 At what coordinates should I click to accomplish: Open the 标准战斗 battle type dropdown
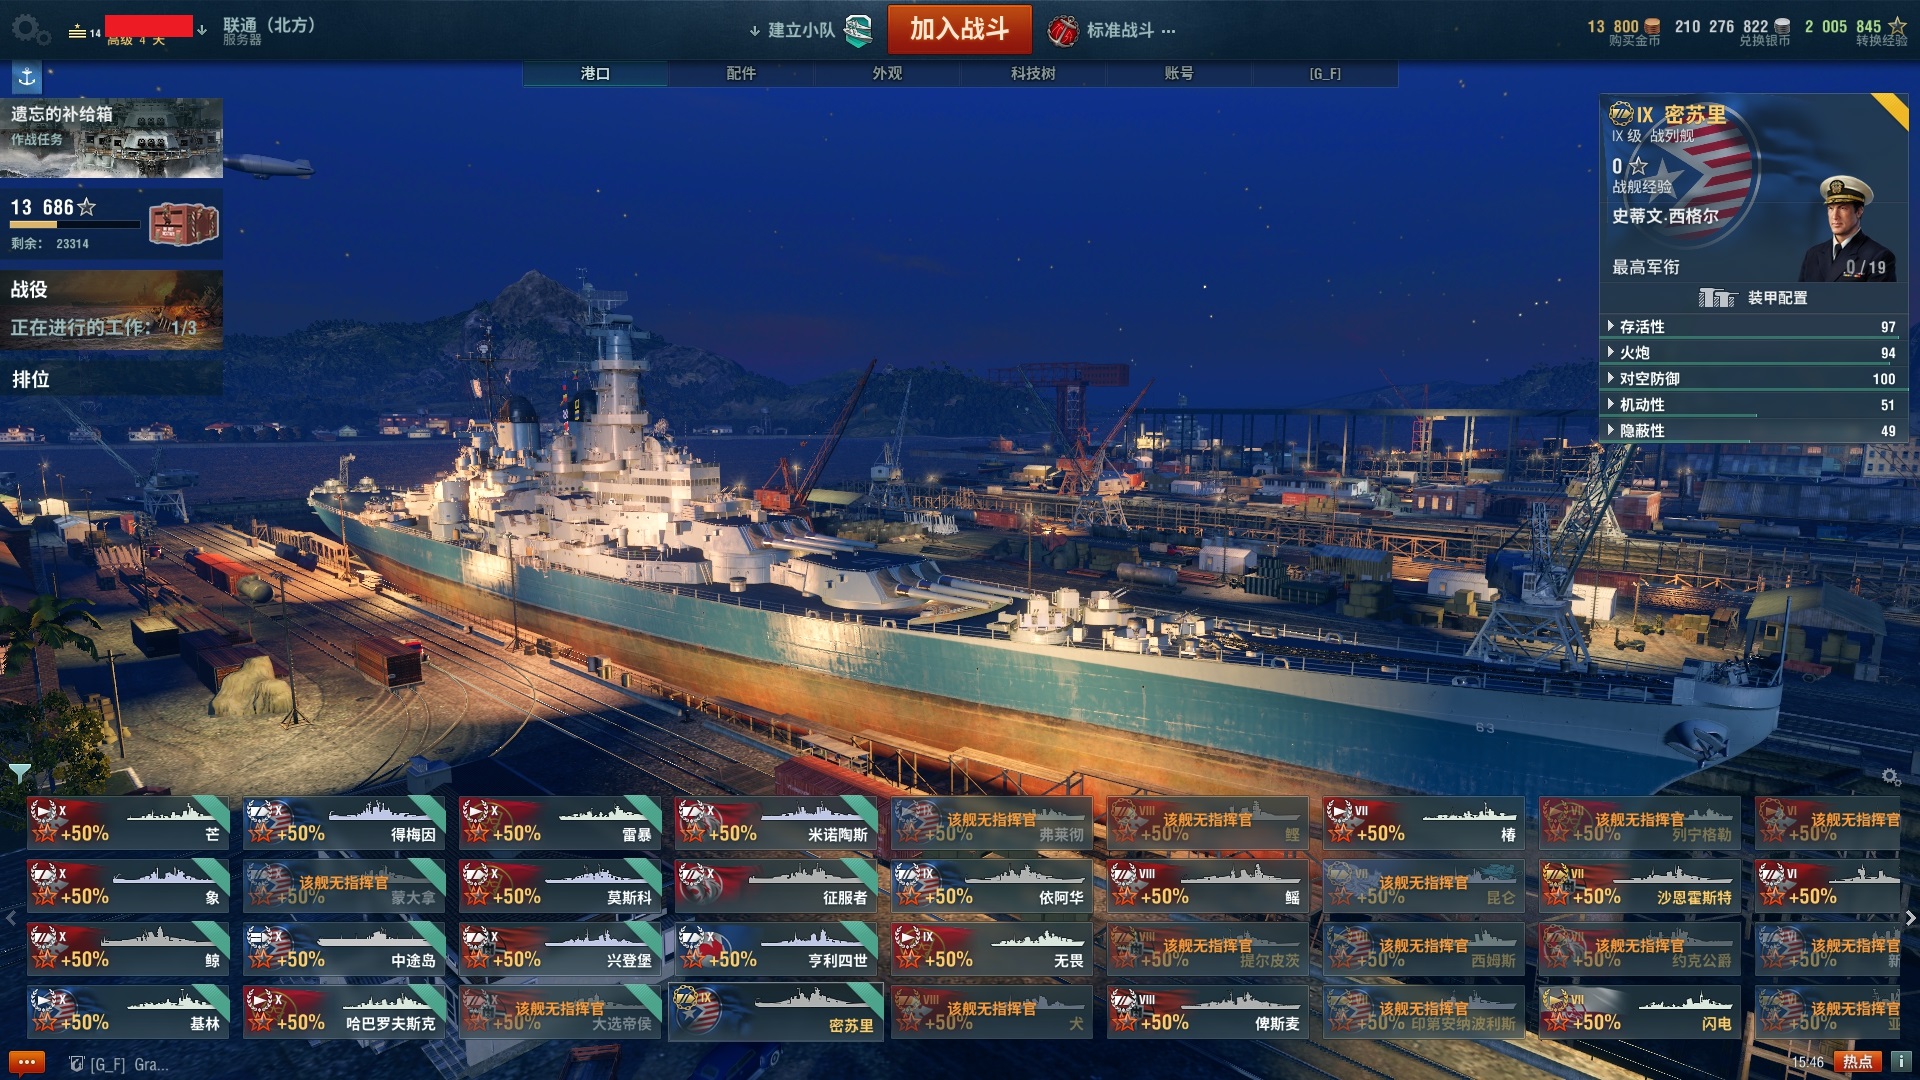[x=1111, y=30]
